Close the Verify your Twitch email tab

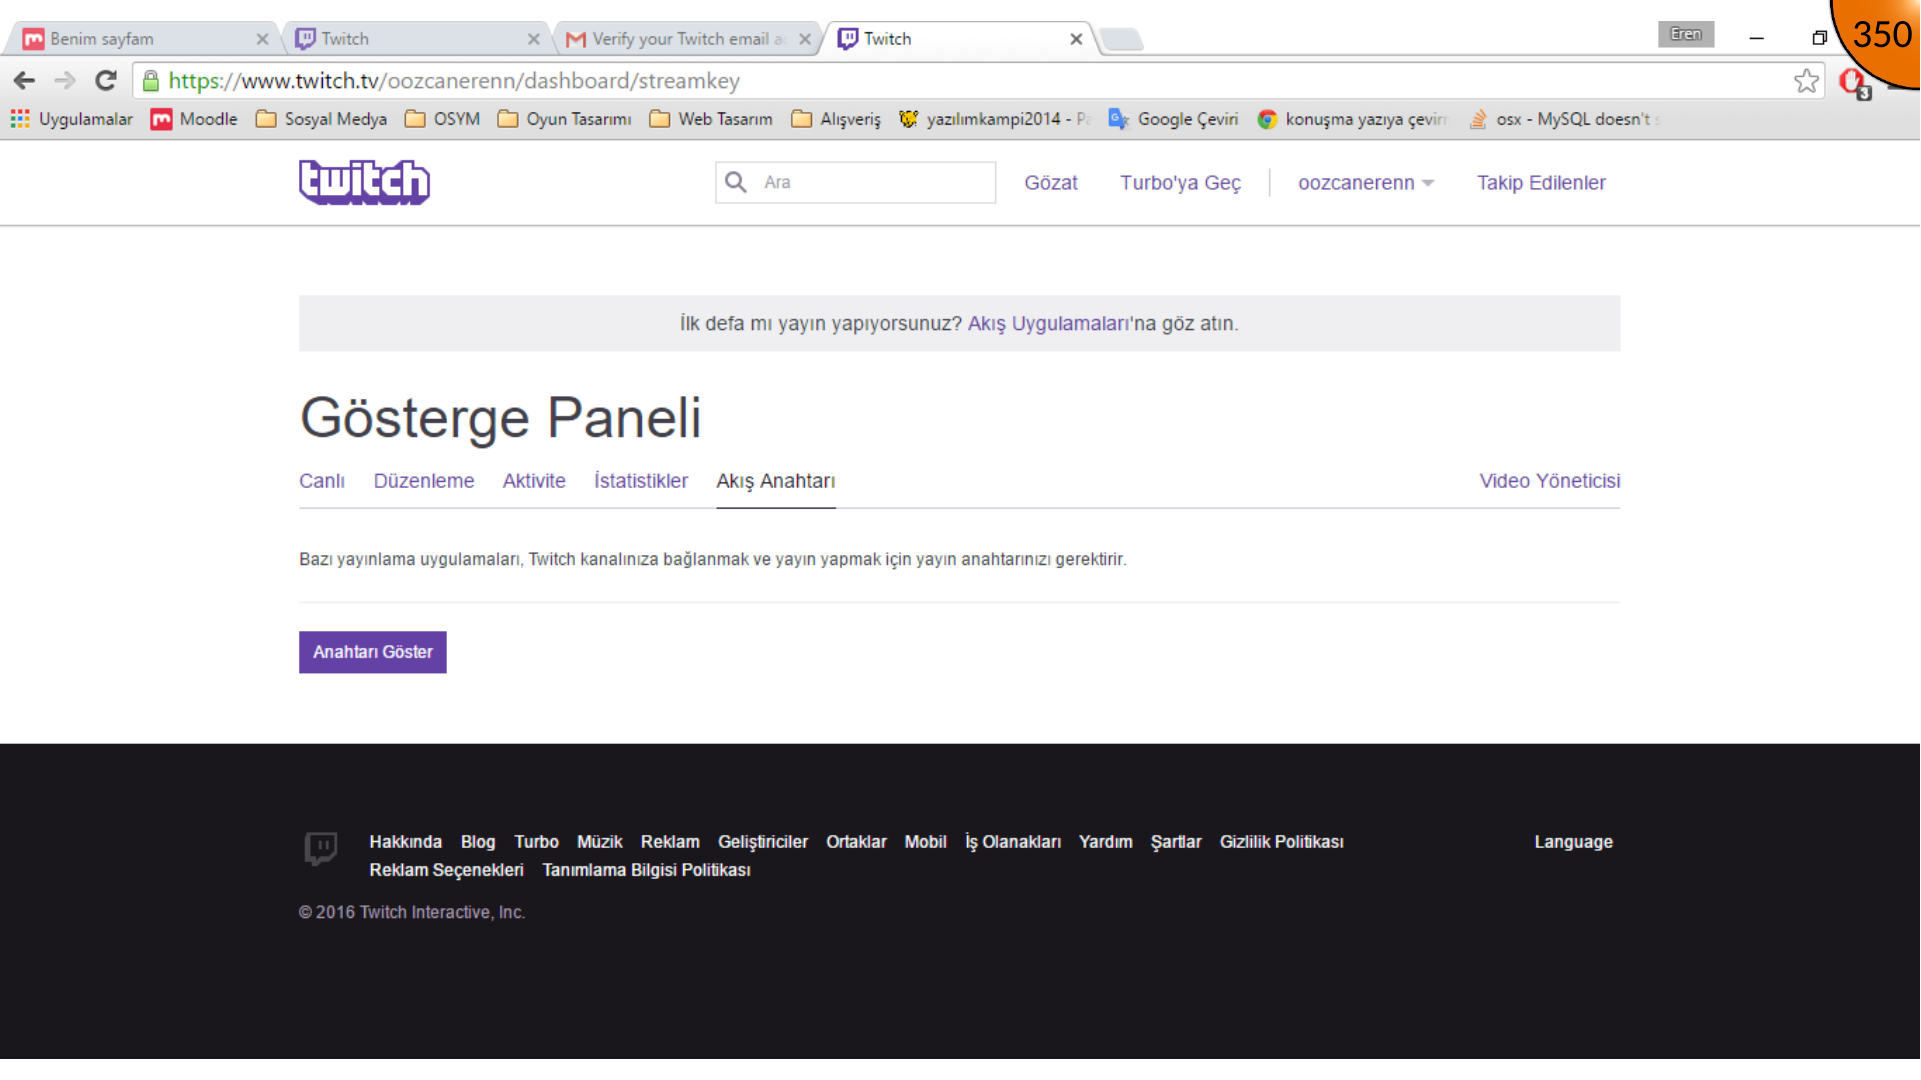point(805,39)
